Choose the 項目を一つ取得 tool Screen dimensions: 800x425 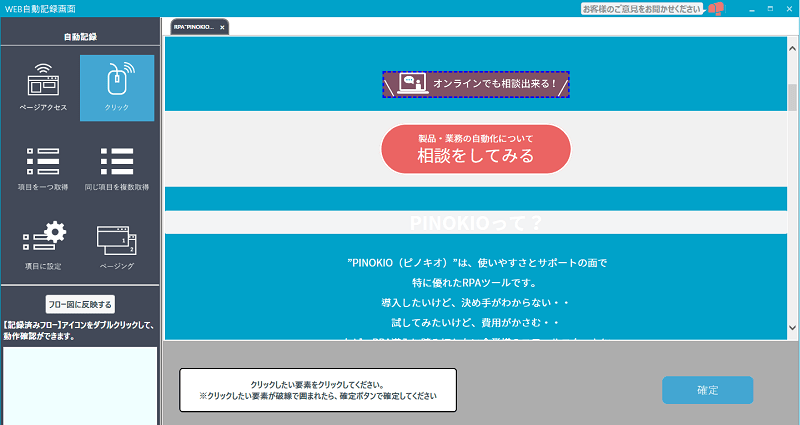(43, 168)
